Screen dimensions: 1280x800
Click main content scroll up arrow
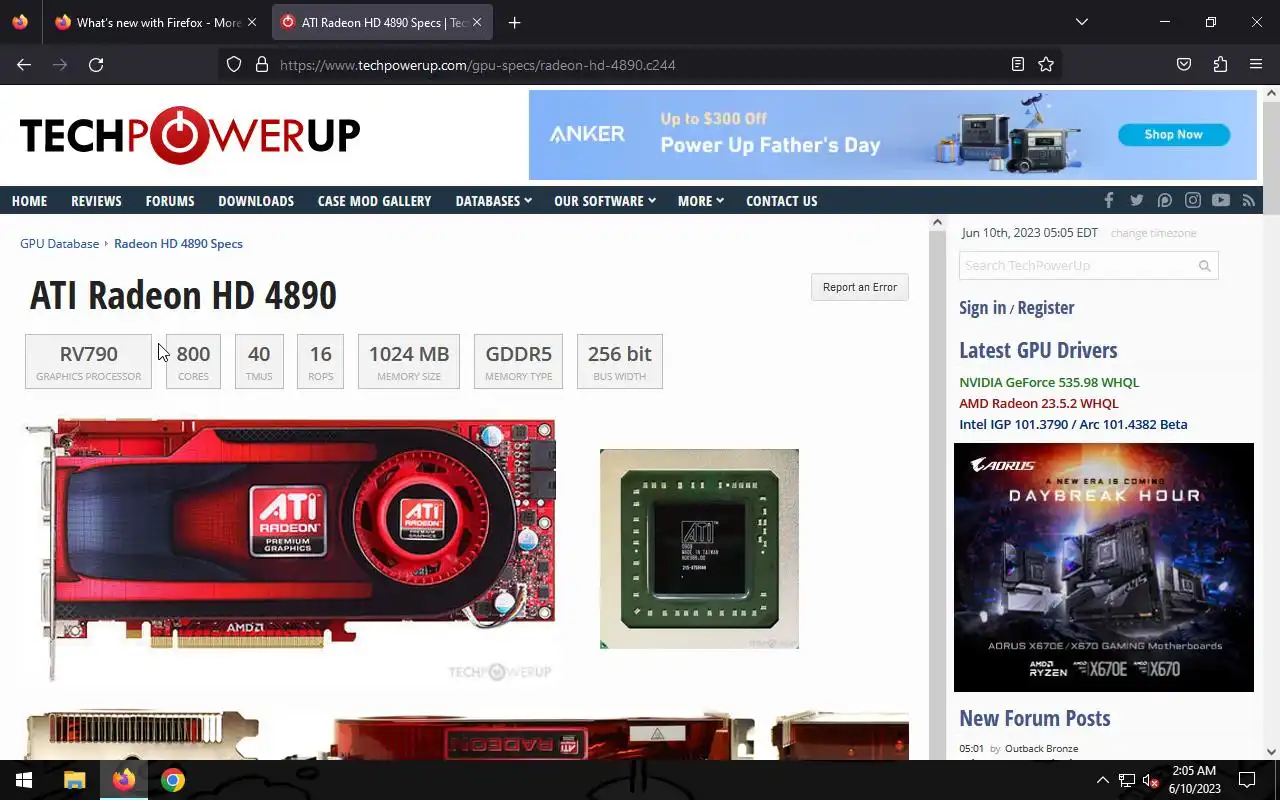(x=937, y=222)
